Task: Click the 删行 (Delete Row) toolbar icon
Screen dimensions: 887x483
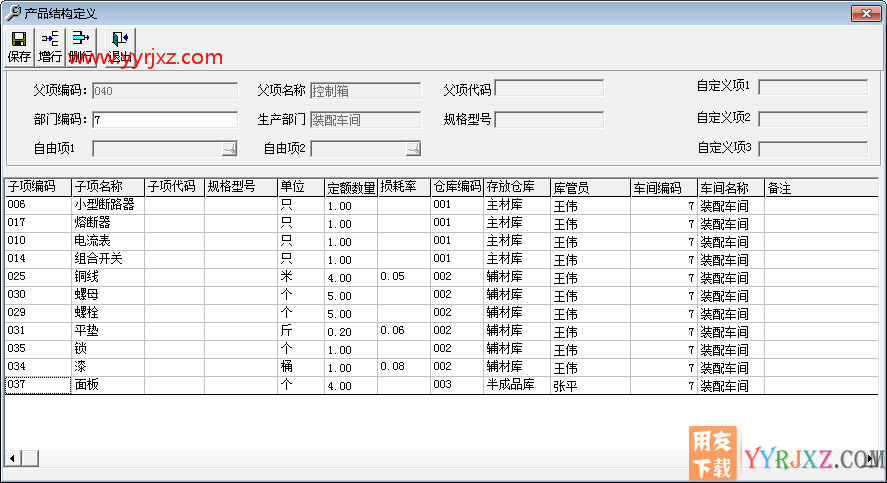Action: [x=81, y=47]
